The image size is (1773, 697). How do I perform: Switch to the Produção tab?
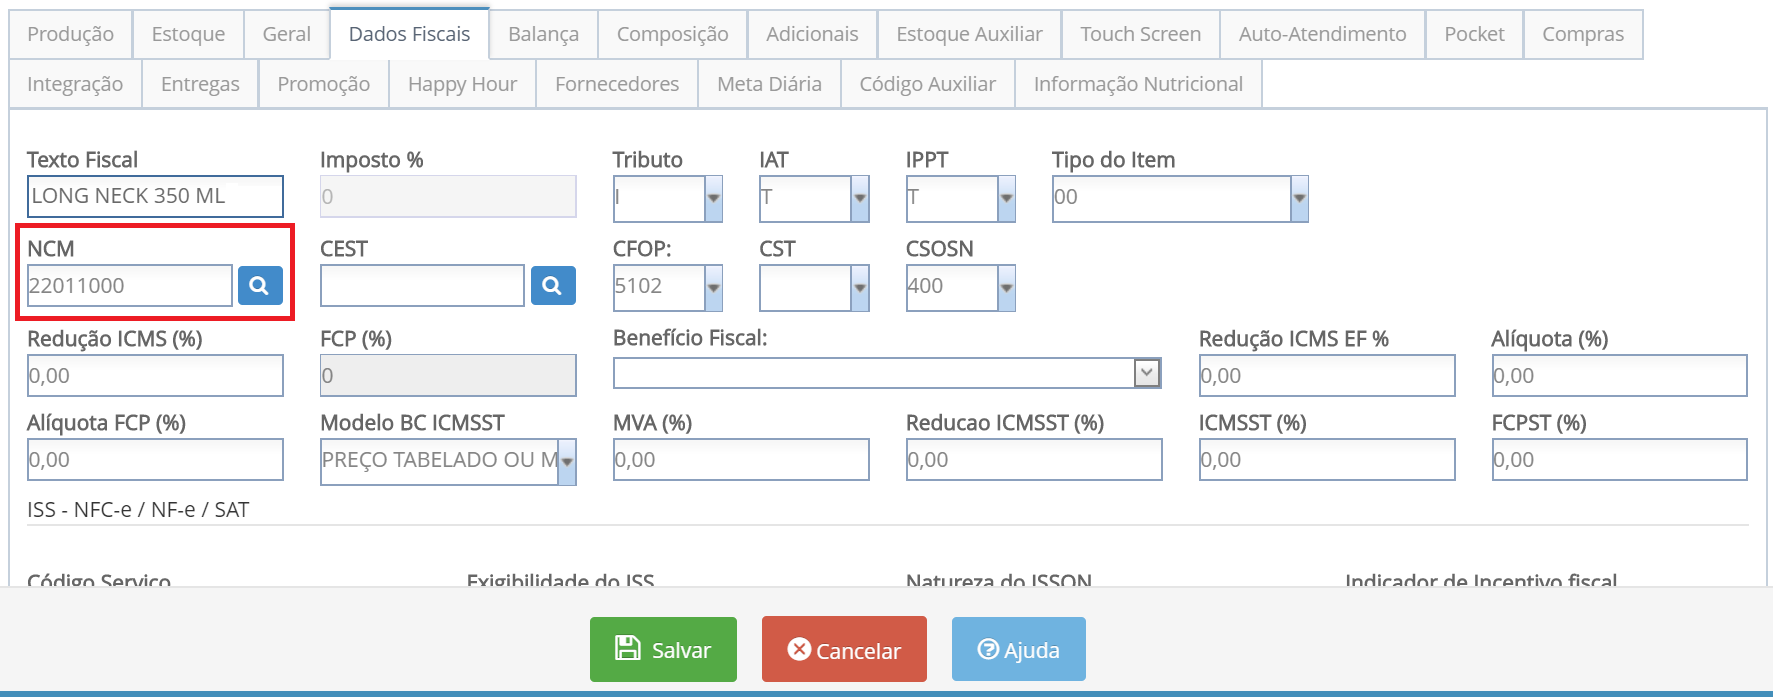(70, 34)
